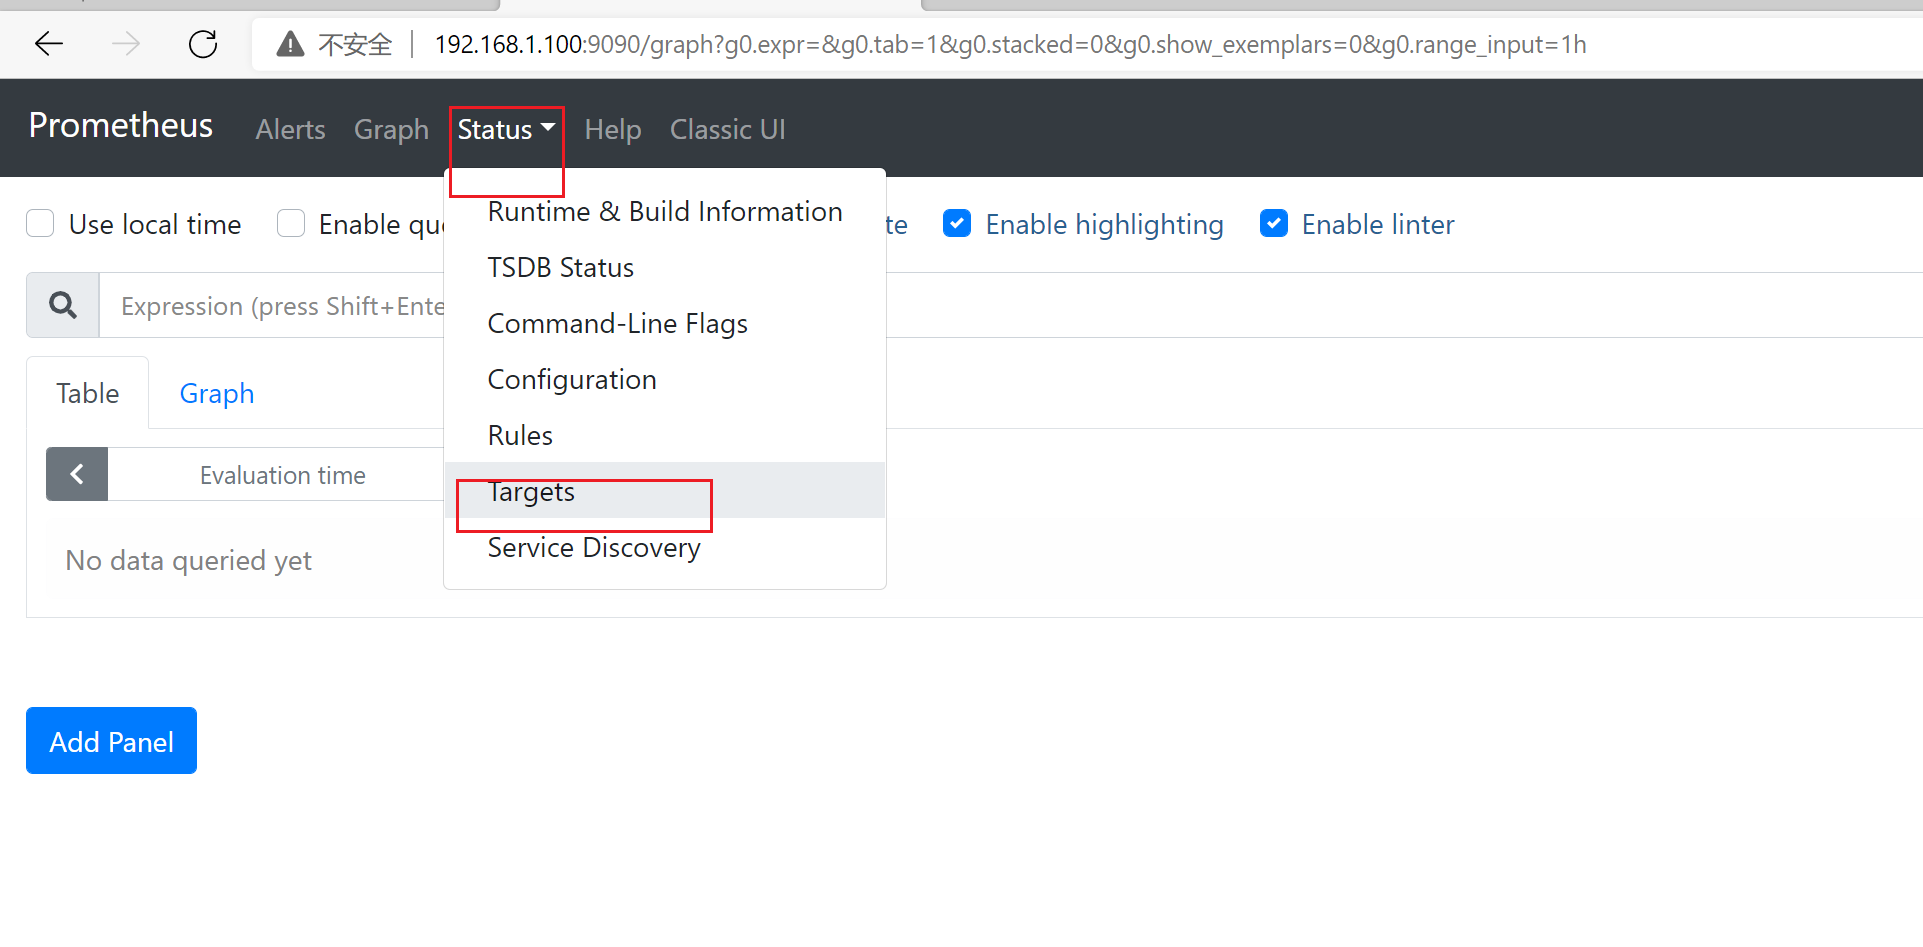Switch to the Graph tab in the panel
The width and height of the screenshot is (1923, 947).
217,393
